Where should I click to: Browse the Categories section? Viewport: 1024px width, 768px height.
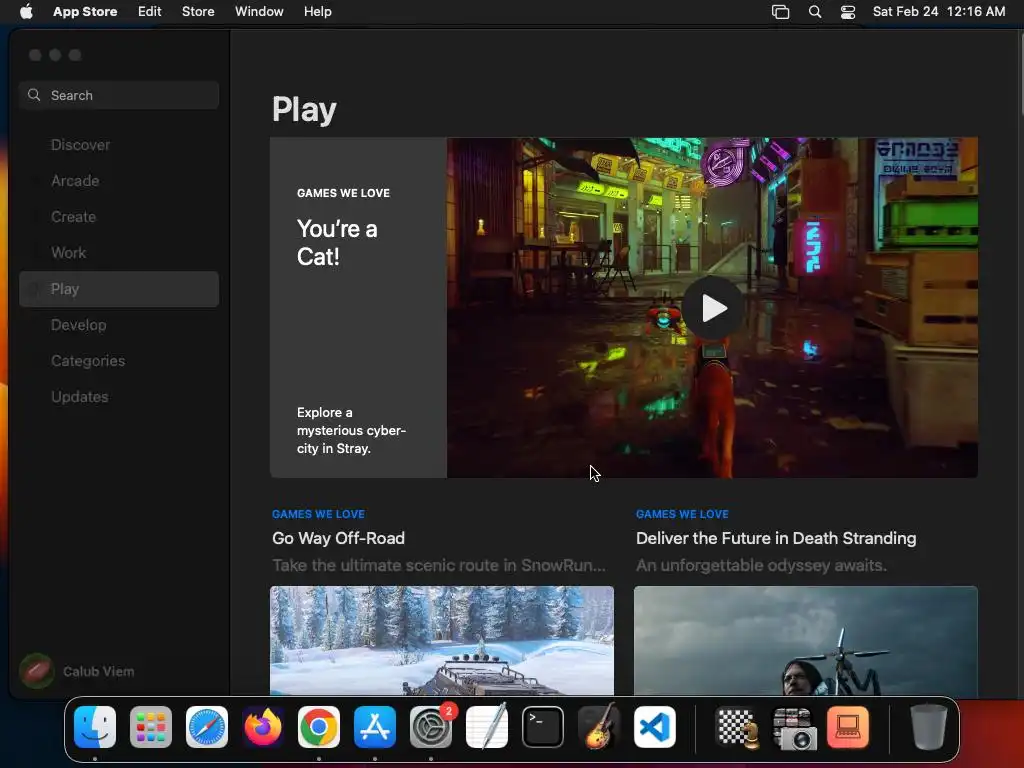[x=119, y=360]
